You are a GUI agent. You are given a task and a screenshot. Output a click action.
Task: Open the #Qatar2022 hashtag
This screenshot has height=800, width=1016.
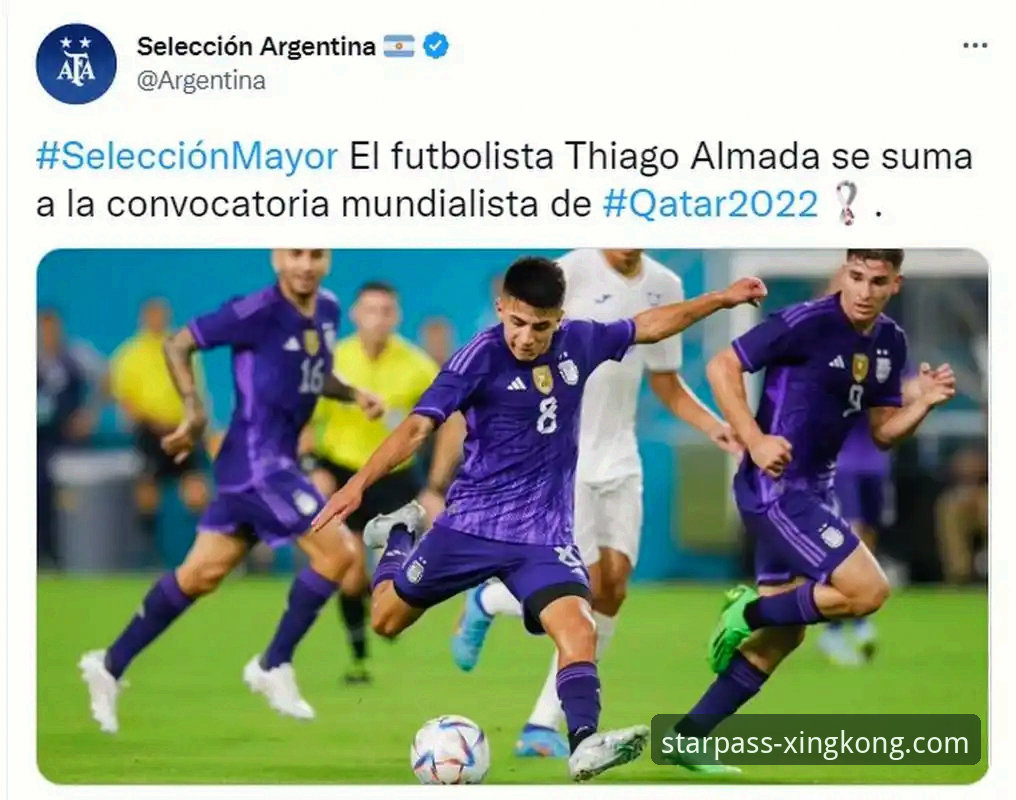point(710,204)
